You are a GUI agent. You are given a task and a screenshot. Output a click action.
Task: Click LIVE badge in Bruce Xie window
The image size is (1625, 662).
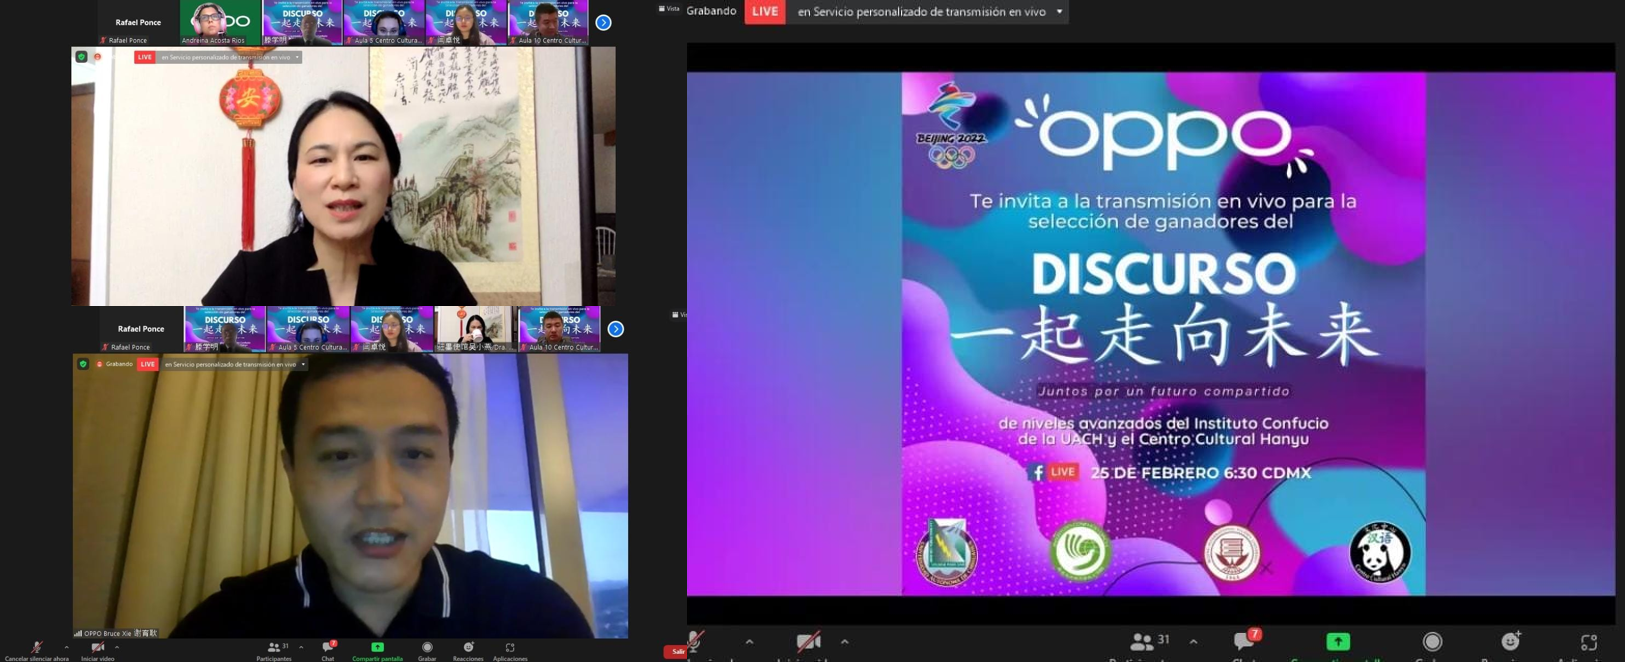click(148, 364)
